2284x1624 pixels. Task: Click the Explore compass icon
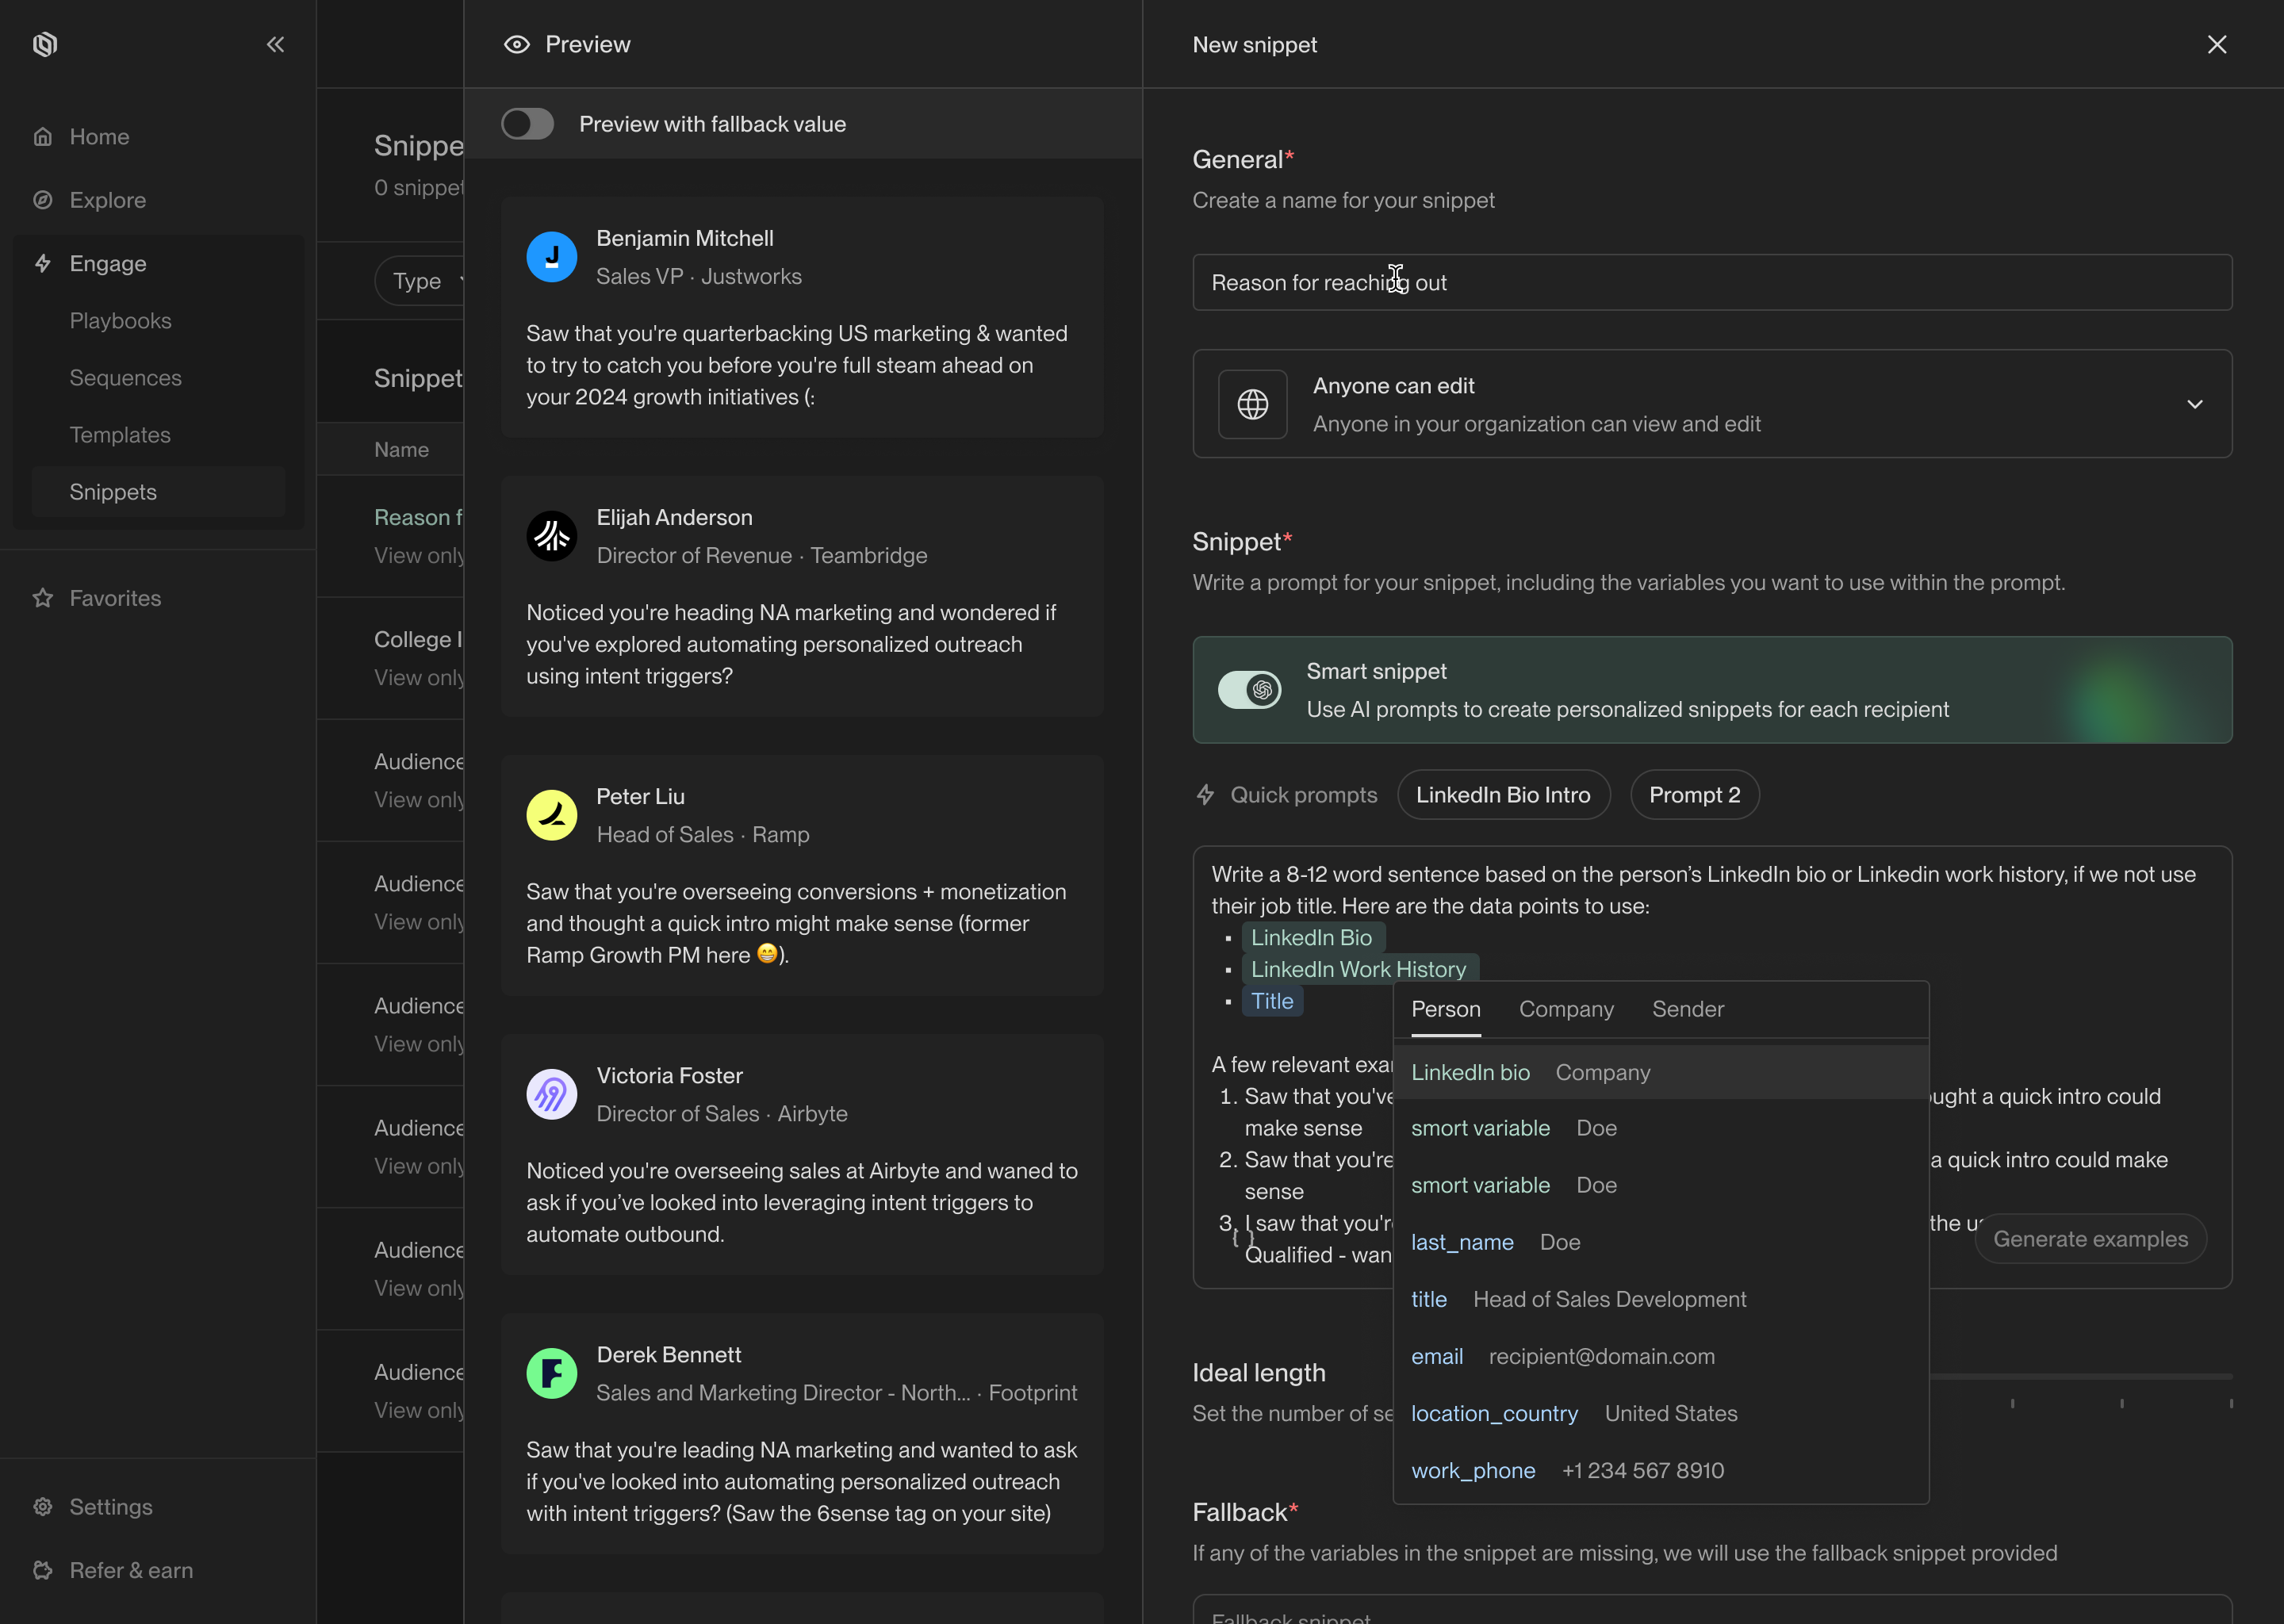[x=43, y=200]
